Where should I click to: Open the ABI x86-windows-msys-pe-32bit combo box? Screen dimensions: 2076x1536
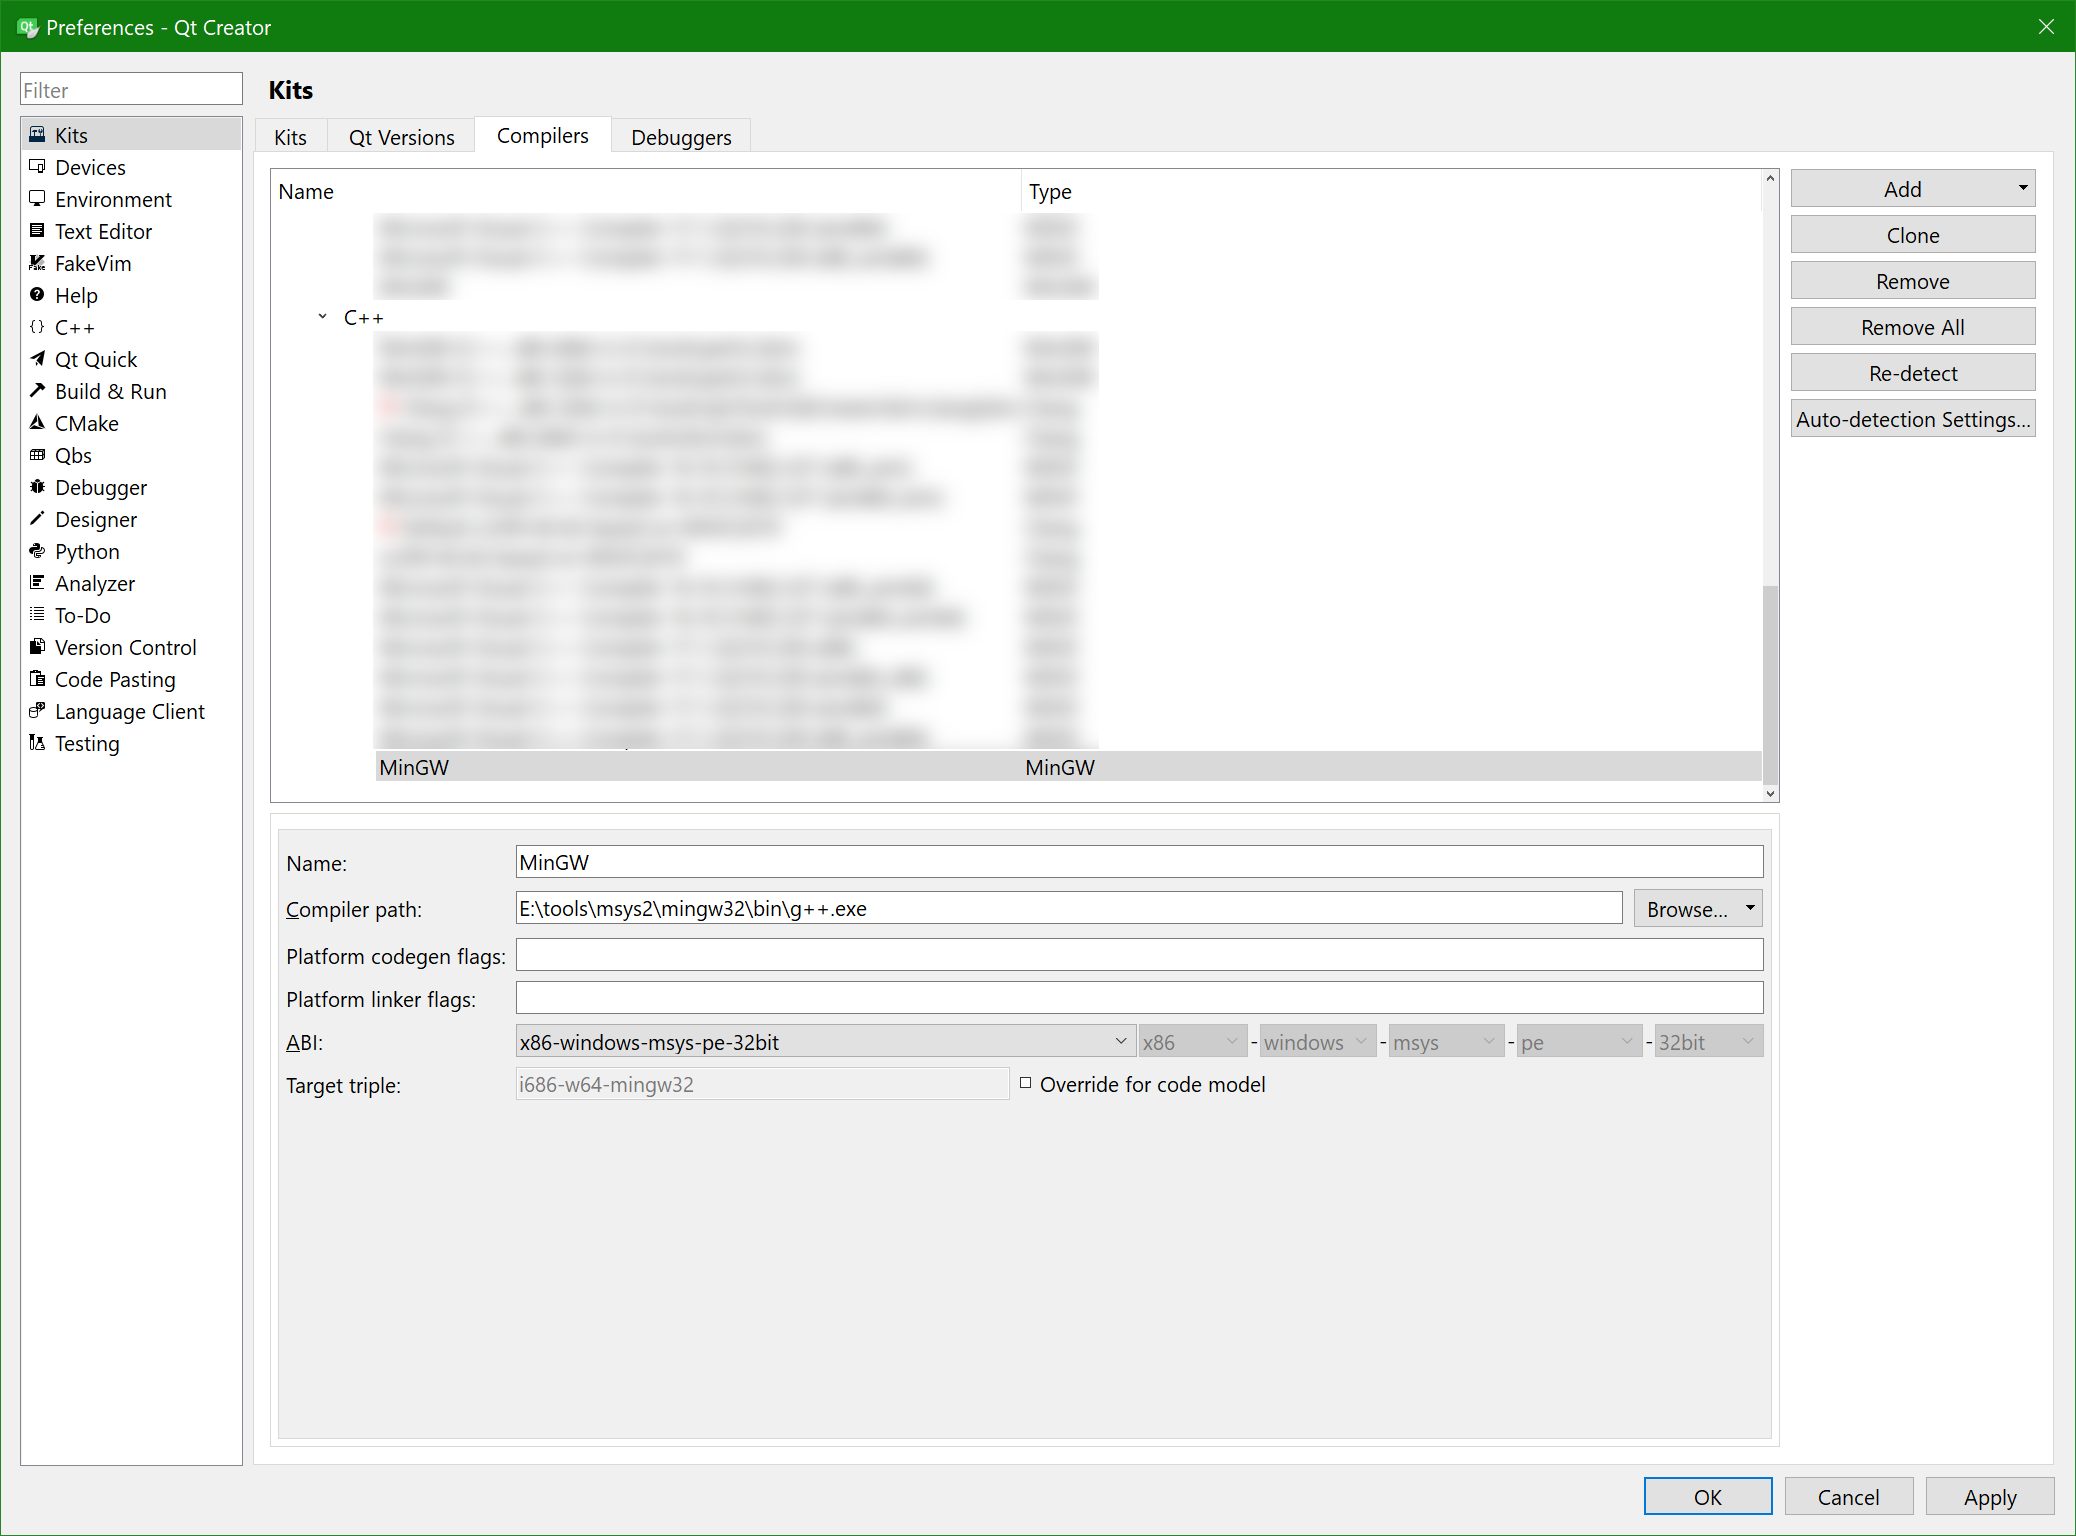click(825, 1042)
